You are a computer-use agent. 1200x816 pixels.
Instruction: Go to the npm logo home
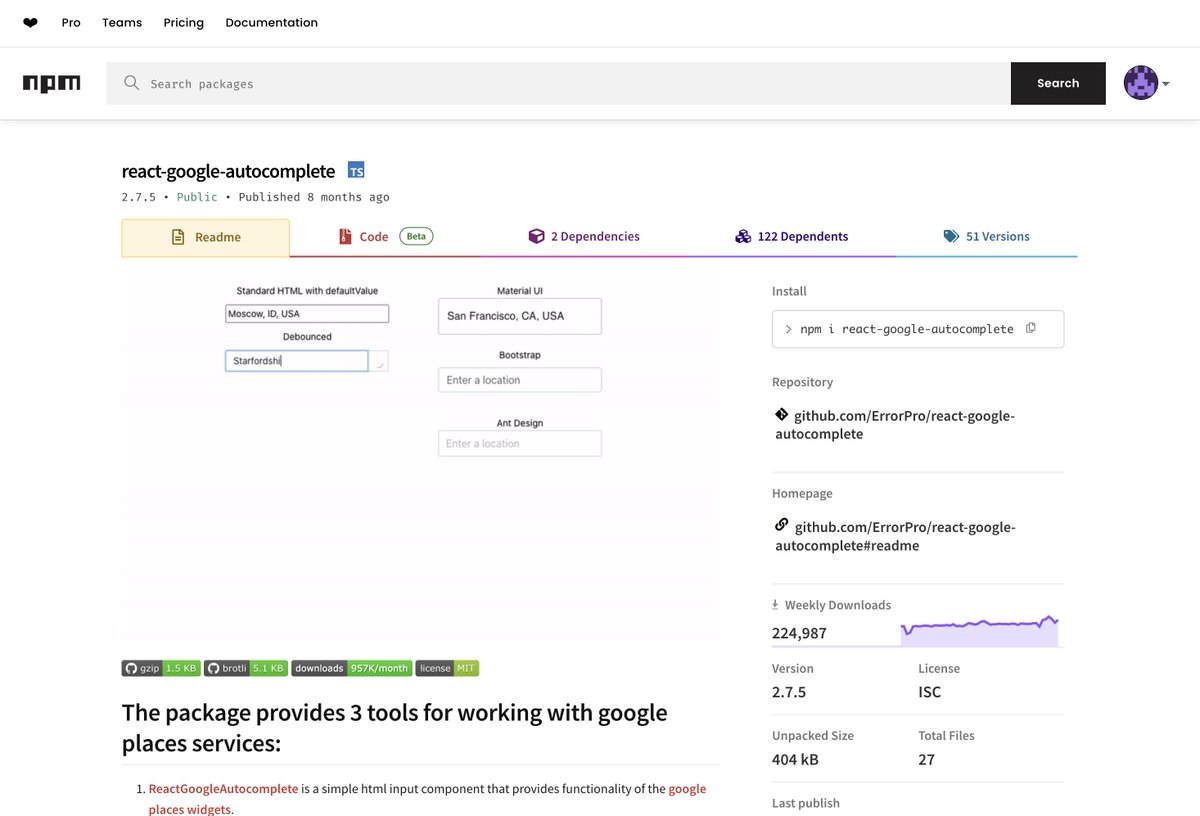52,83
